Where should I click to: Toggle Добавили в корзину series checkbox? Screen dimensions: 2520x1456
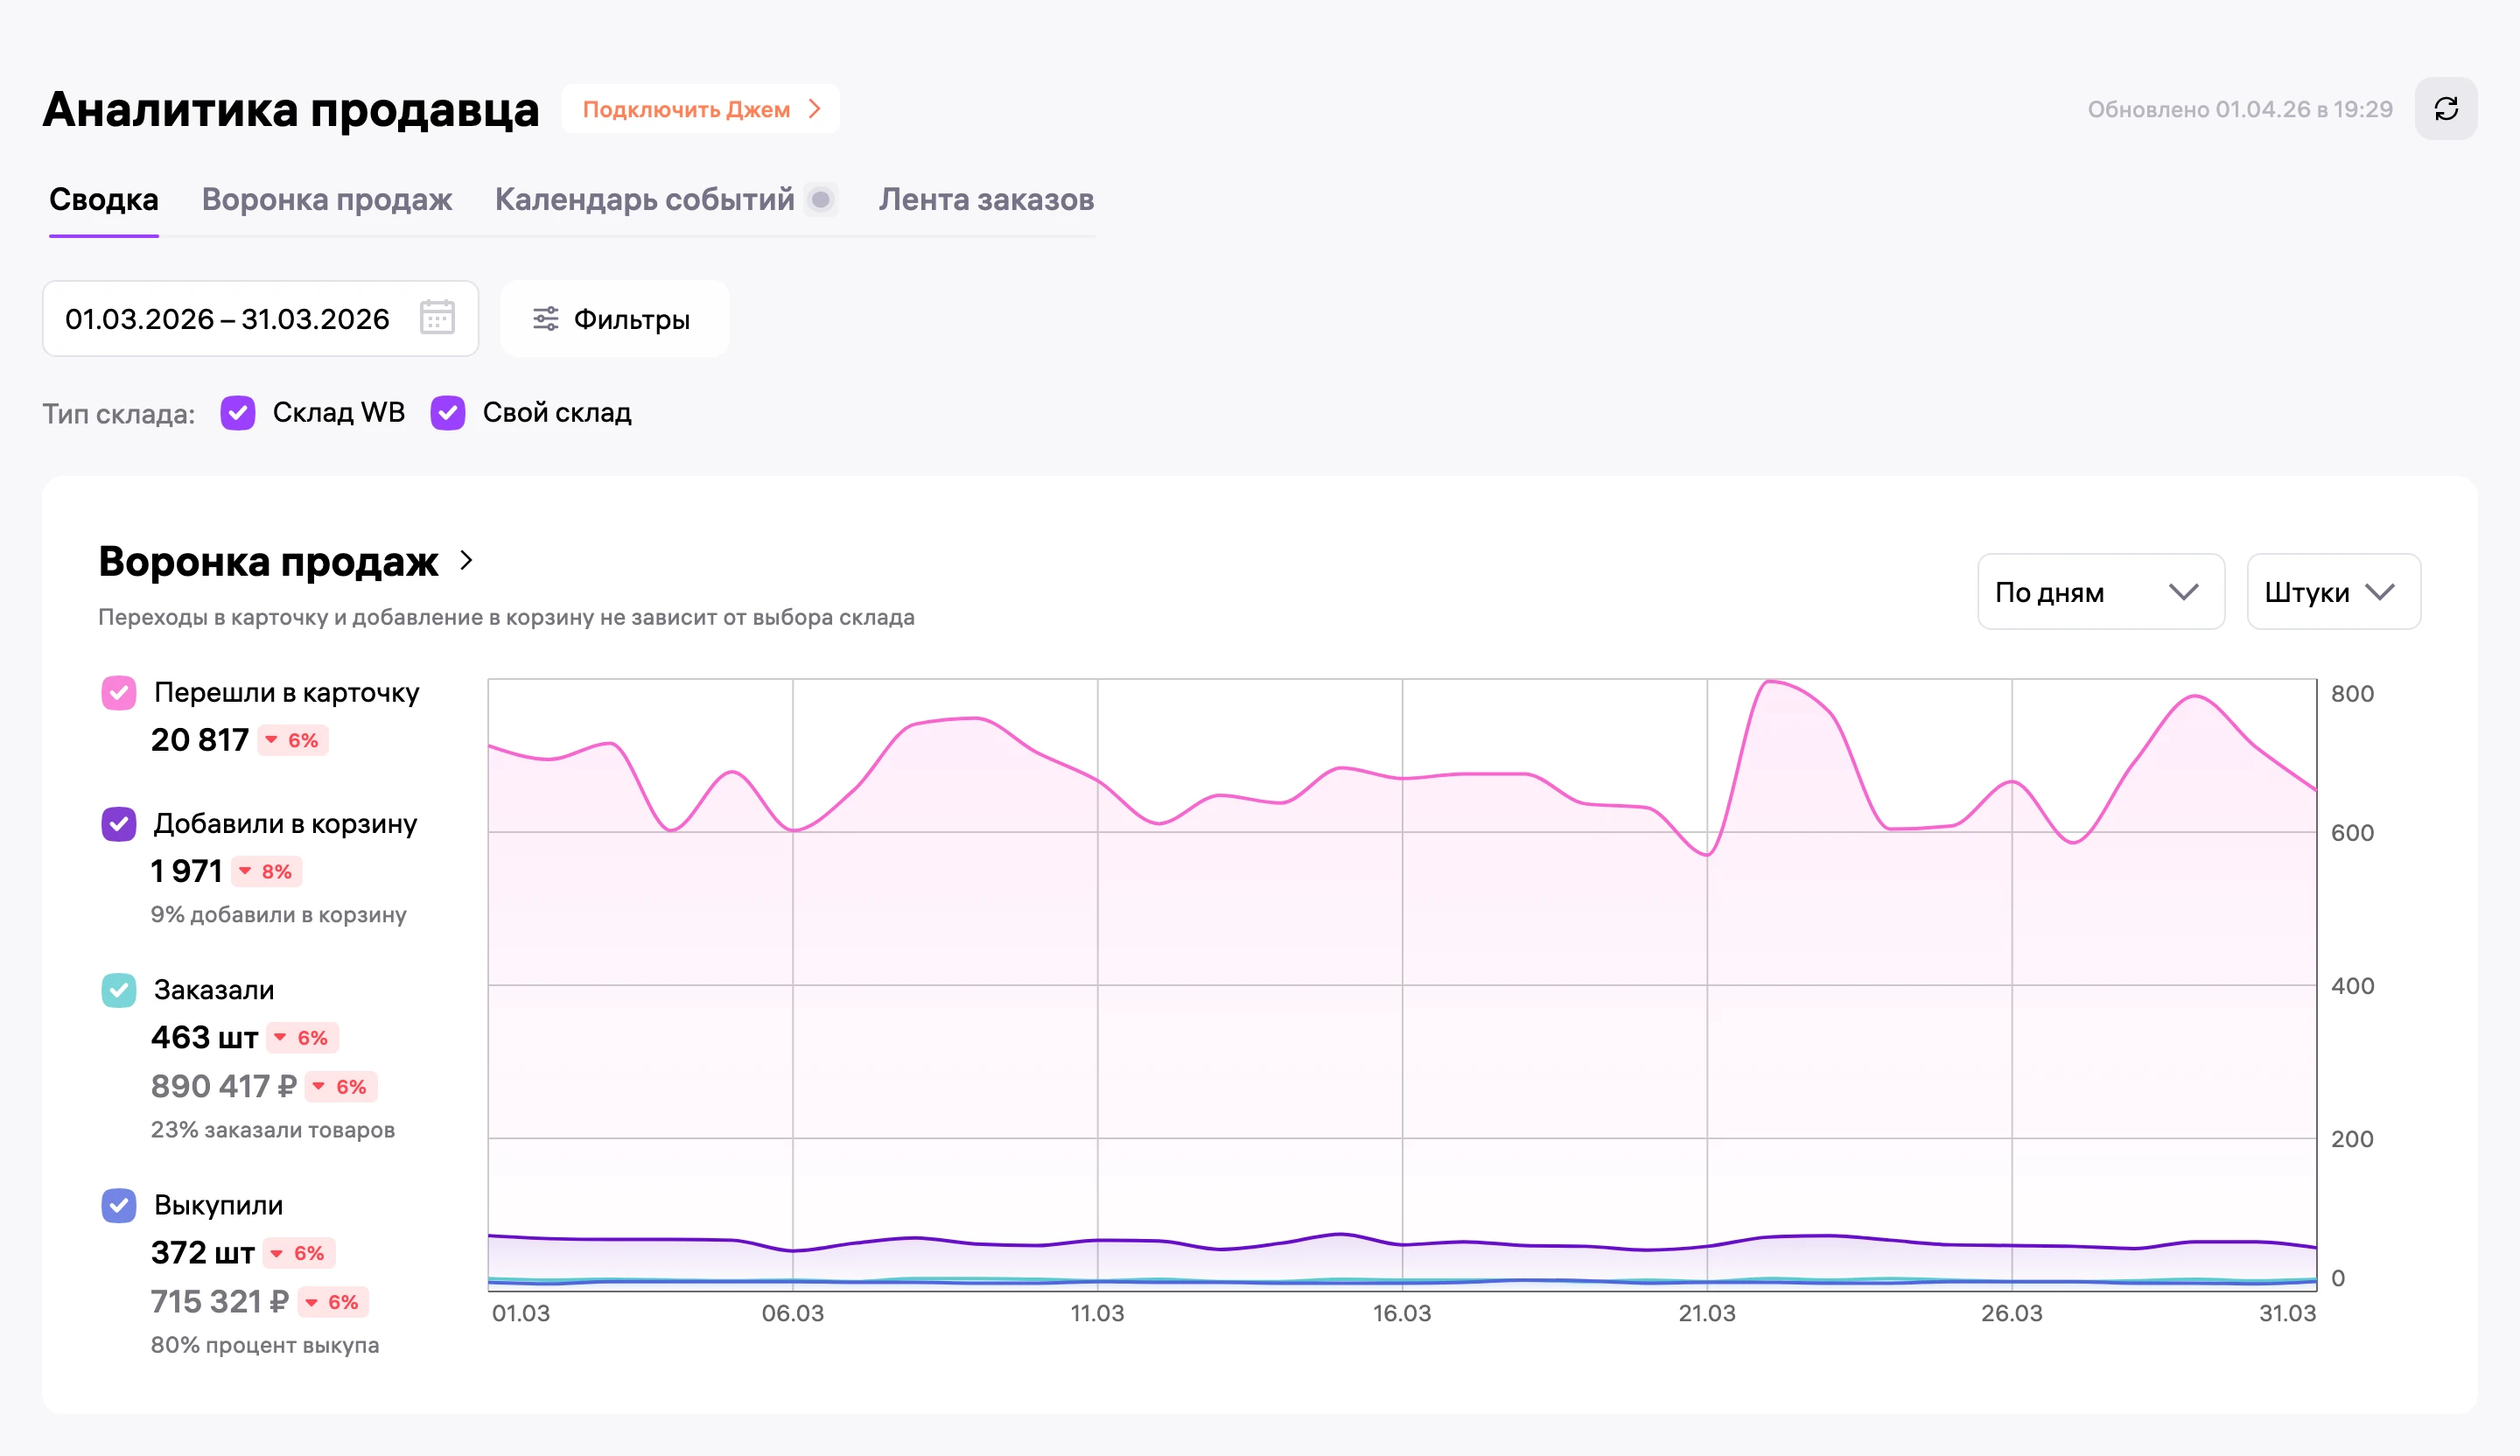119,824
